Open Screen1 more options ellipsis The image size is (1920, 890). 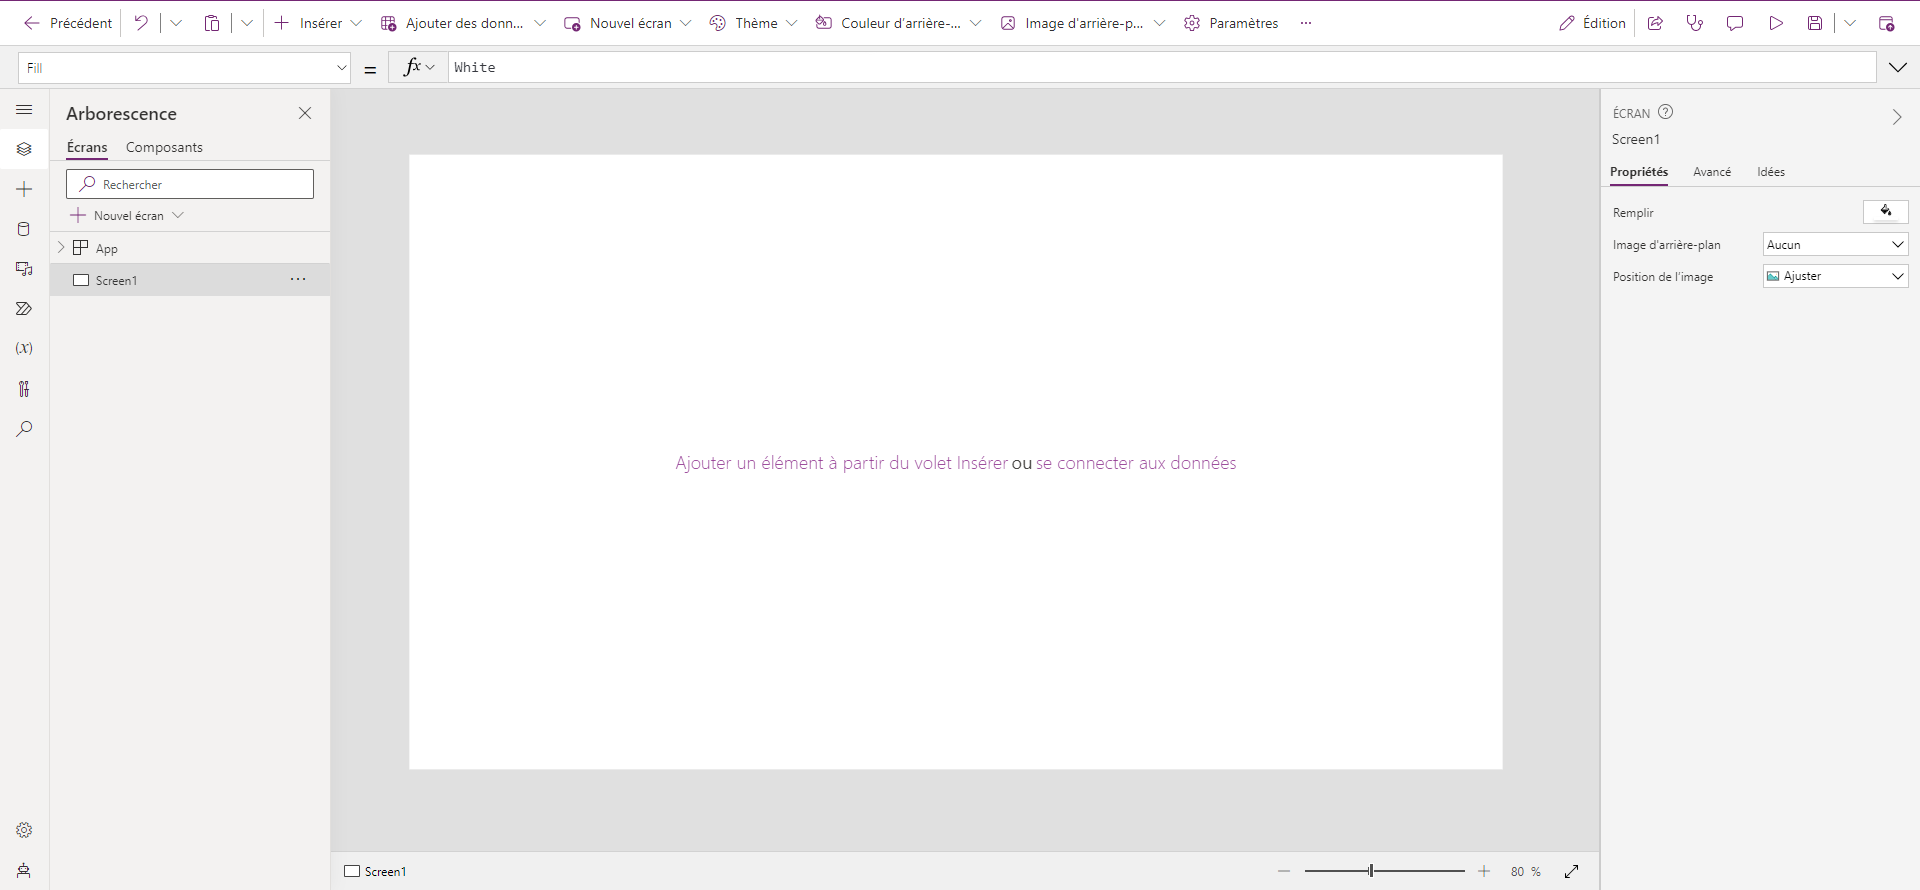click(298, 279)
